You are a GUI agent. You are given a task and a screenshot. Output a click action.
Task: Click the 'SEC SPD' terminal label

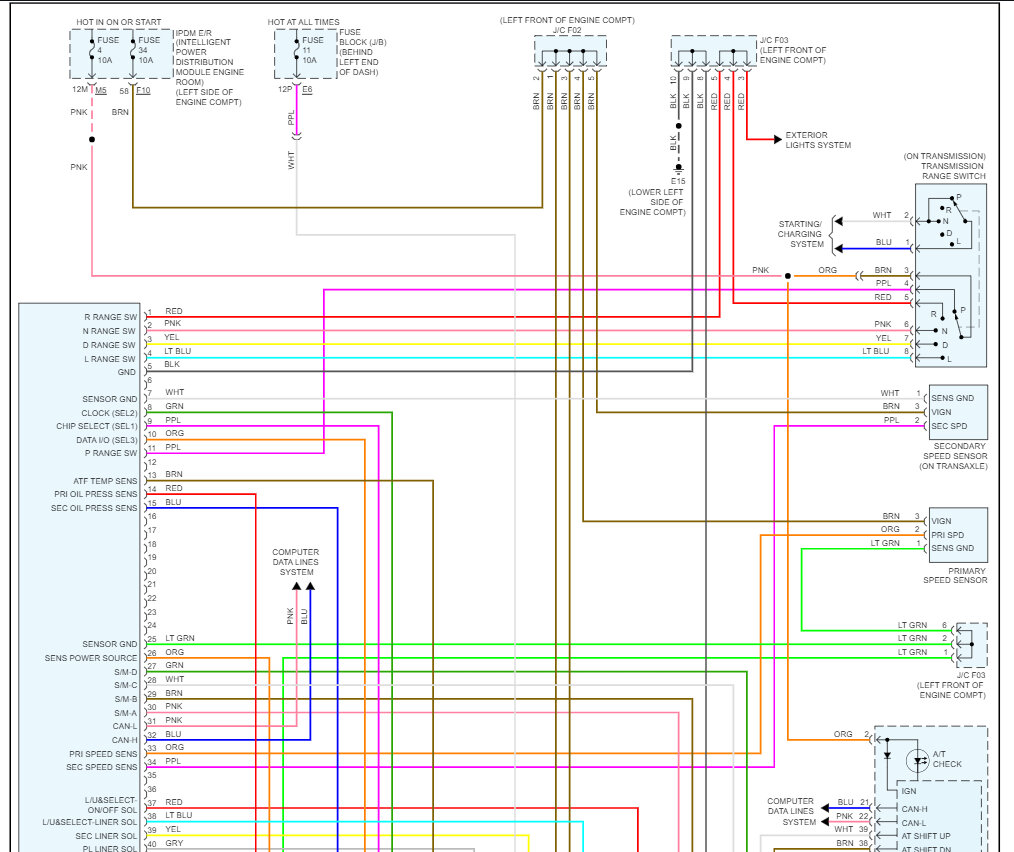pyautogui.click(x=949, y=426)
